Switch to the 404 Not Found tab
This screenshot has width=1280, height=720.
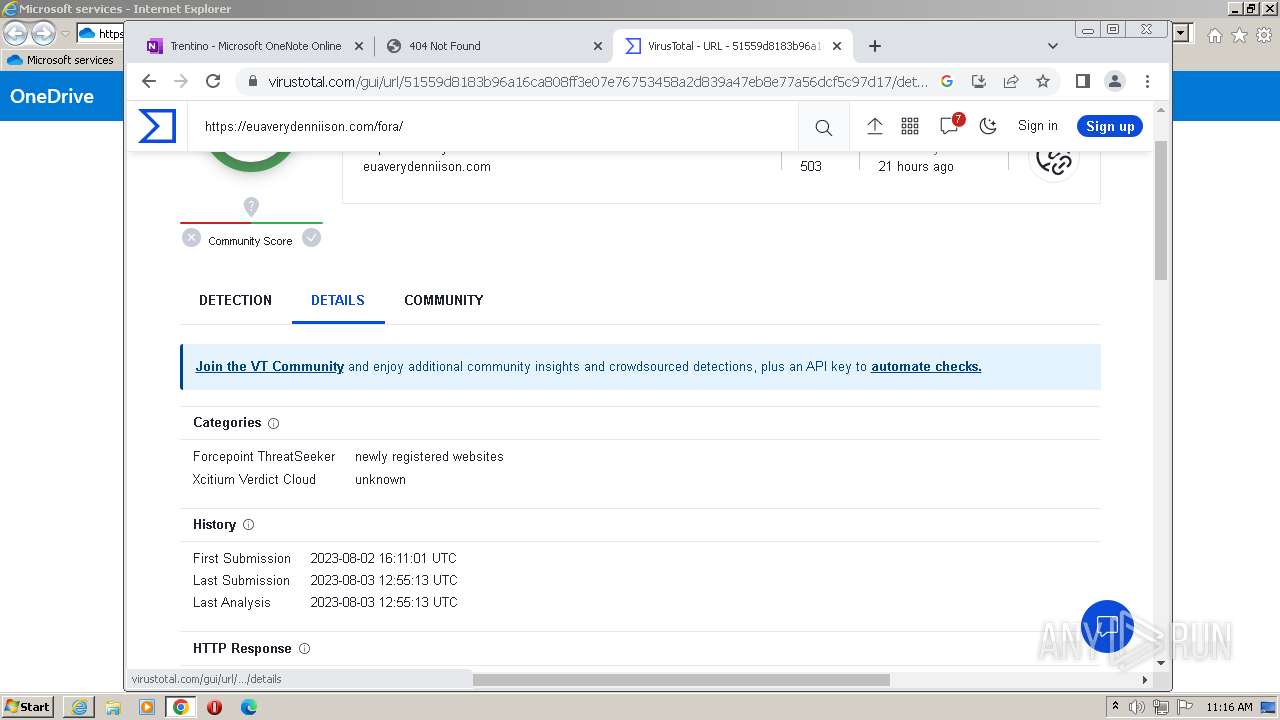[494, 46]
